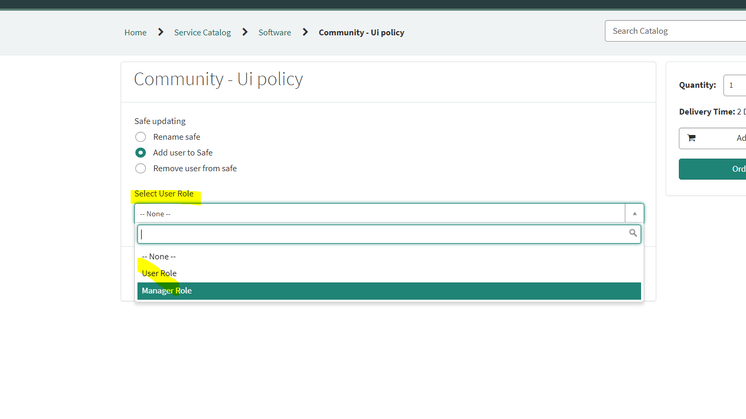The image size is (746, 419).
Task: Click the dropdown's search text field
Action: (x=380, y=234)
